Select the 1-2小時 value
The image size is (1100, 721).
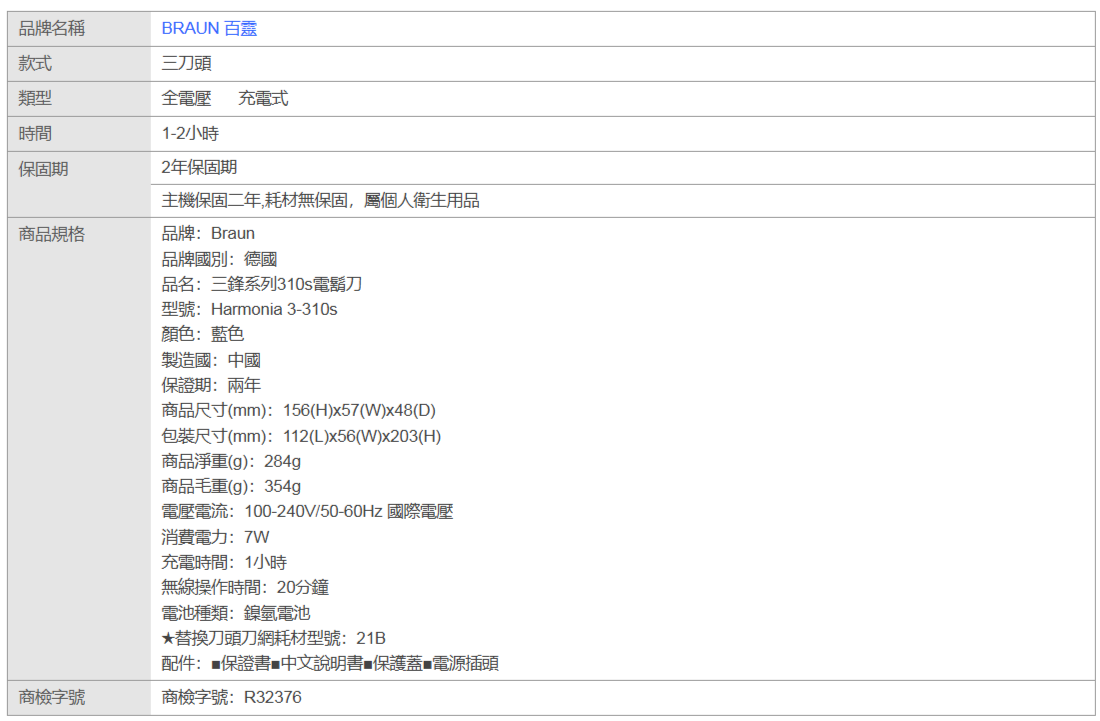click(x=190, y=134)
